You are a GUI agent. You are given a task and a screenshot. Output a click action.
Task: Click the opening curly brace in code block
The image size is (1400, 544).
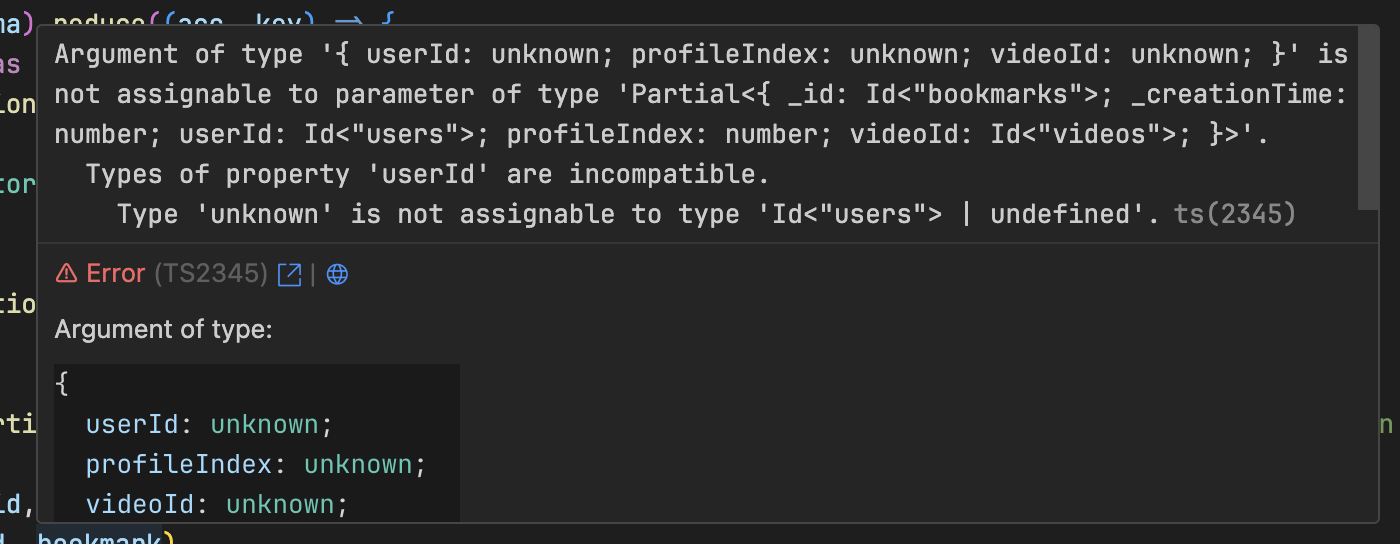click(x=63, y=385)
